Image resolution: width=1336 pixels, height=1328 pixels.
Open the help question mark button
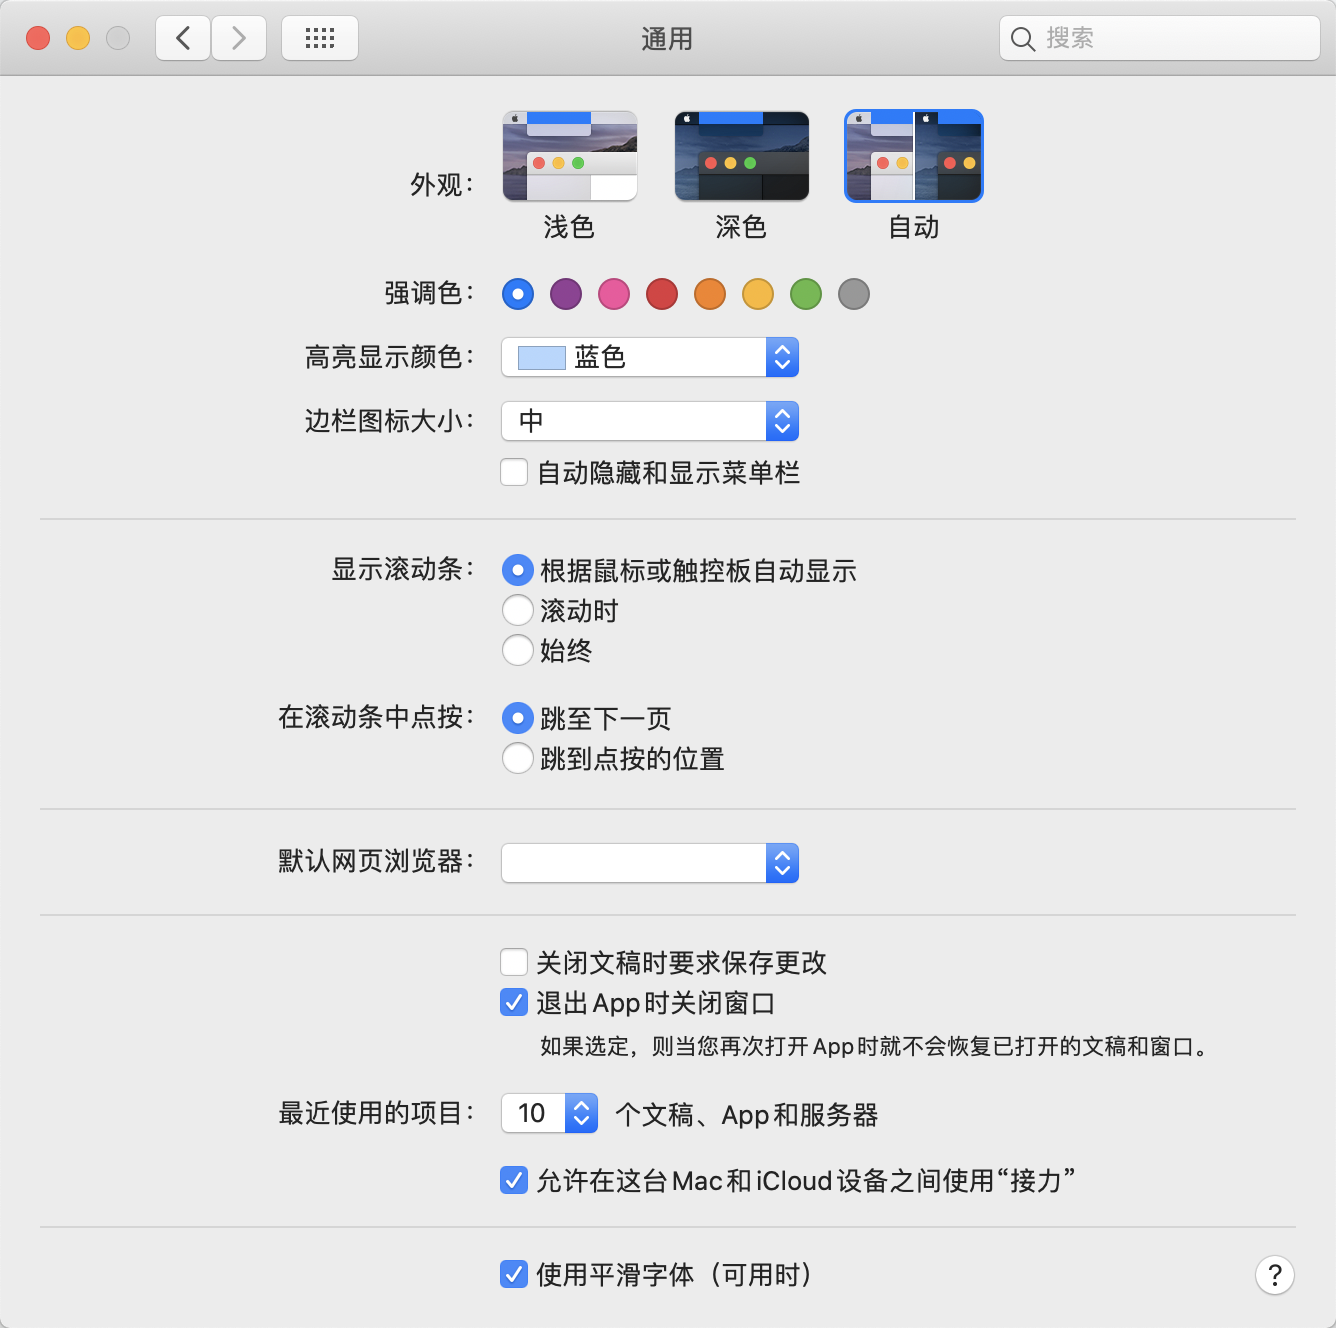tap(1274, 1275)
